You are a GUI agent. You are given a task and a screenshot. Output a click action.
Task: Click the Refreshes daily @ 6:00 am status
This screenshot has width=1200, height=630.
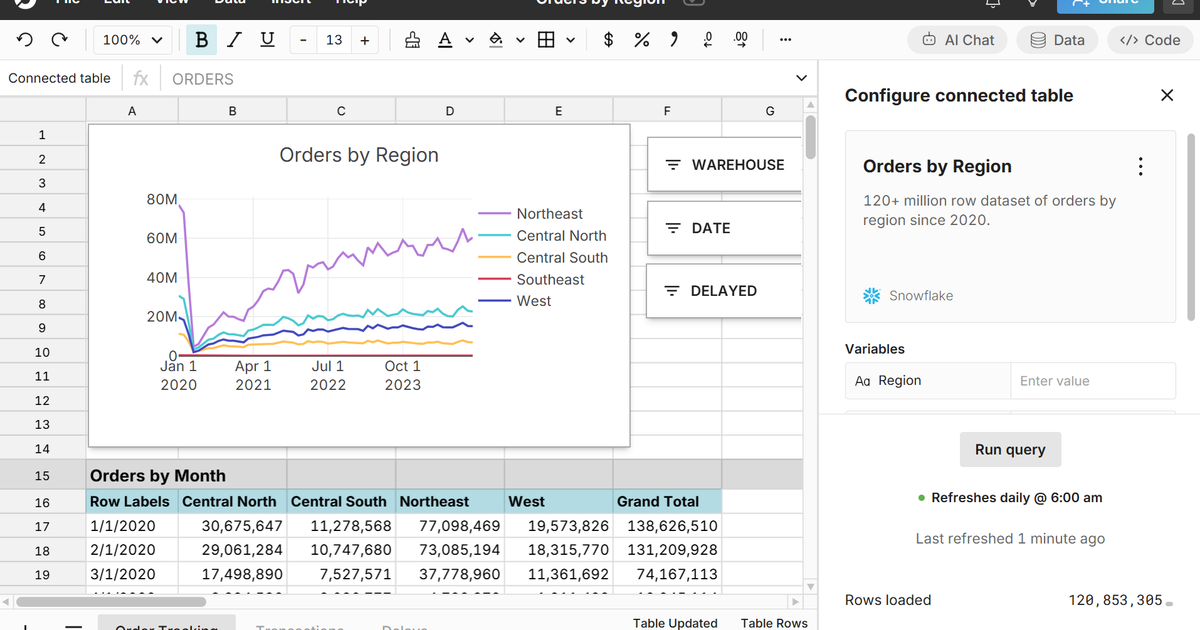[x=1010, y=498]
